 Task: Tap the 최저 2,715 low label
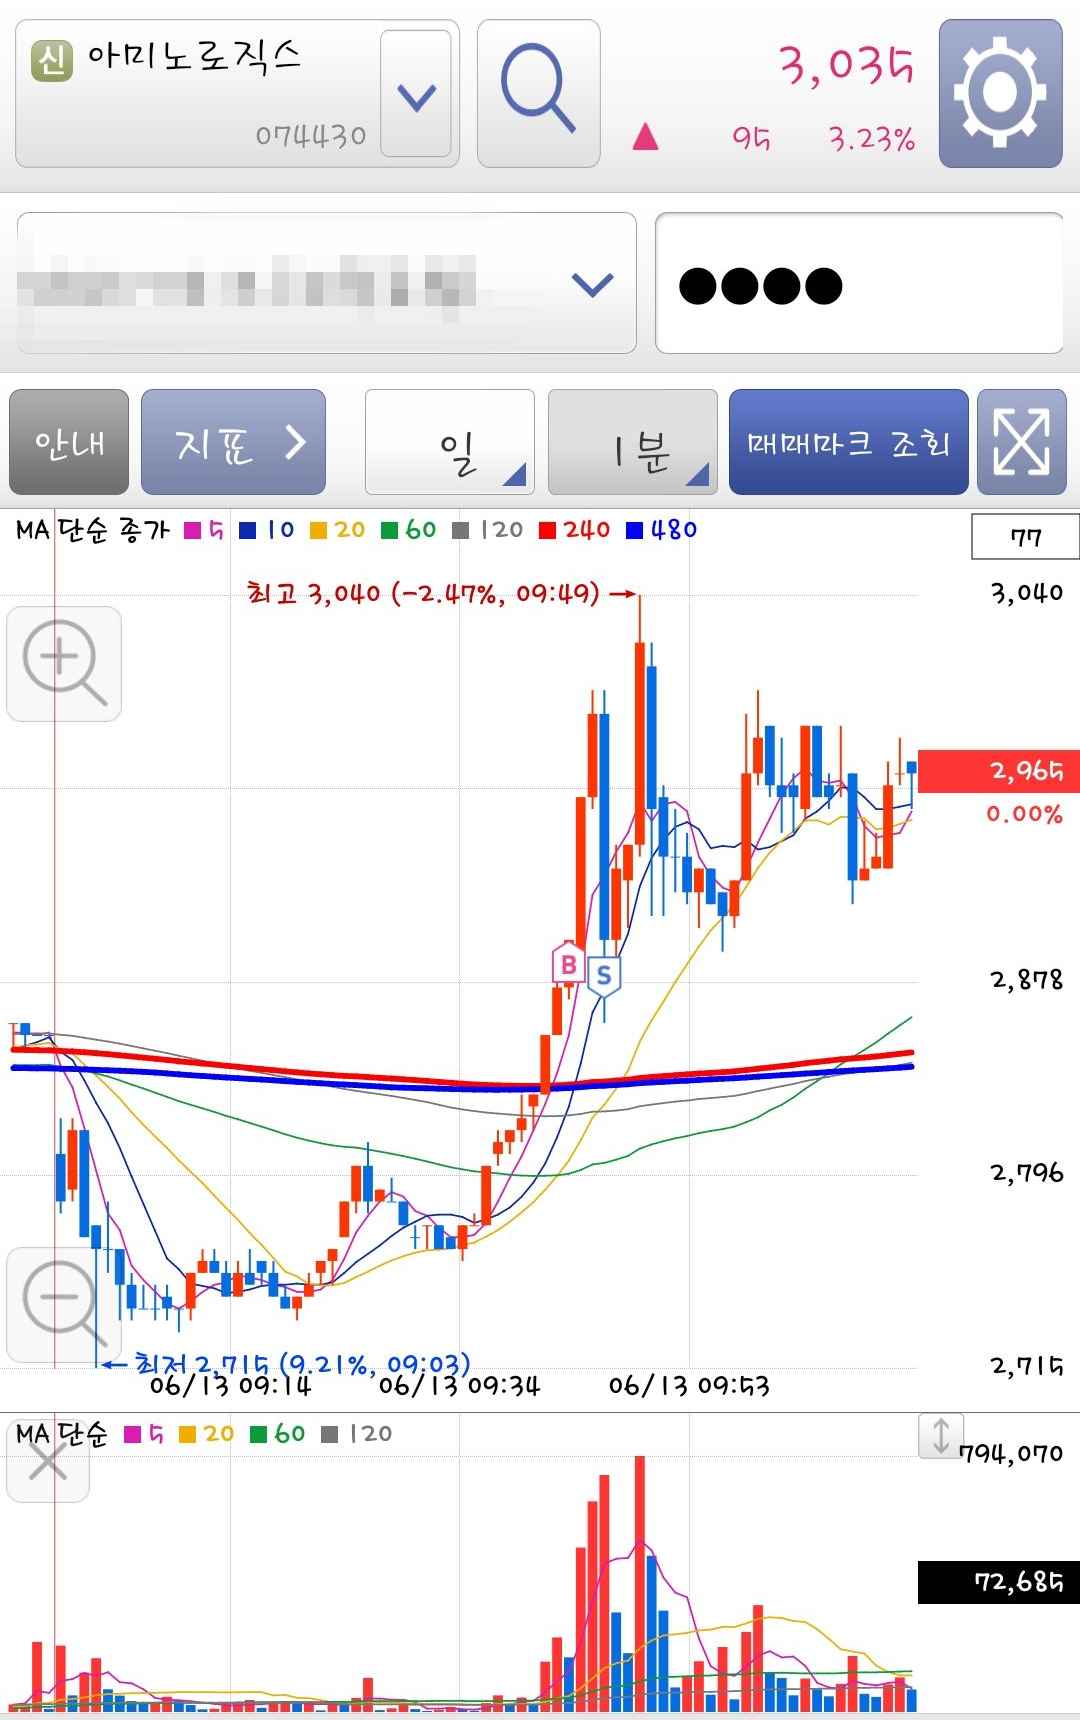click(x=301, y=1363)
